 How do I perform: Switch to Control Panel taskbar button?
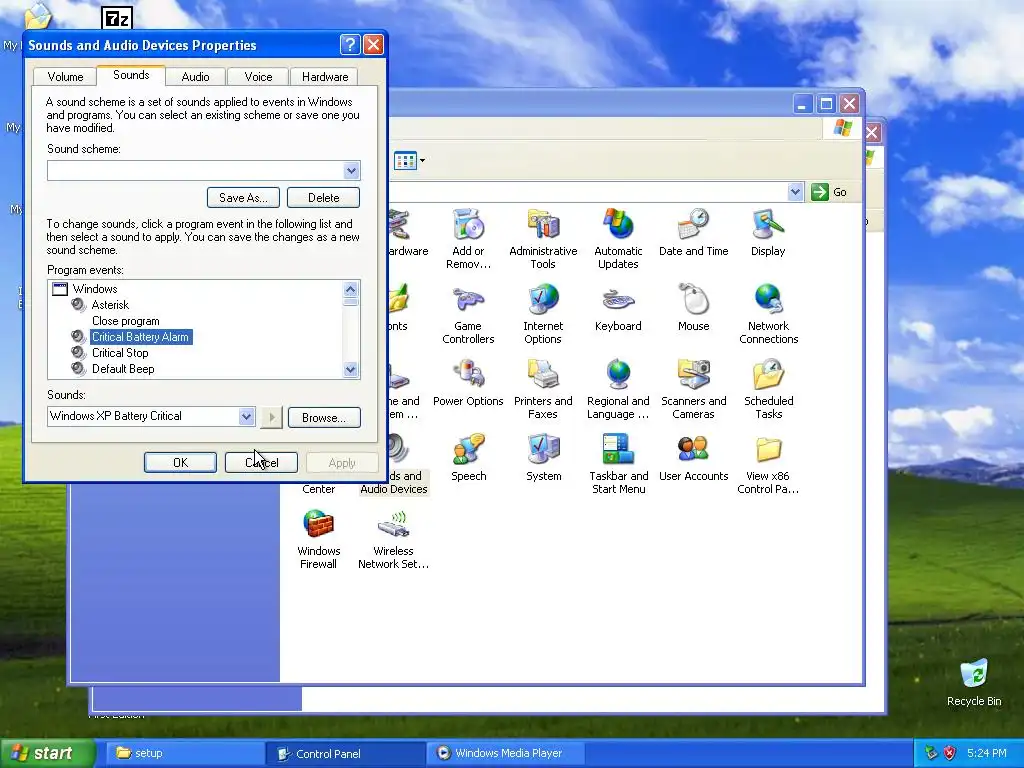(x=345, y=754)
